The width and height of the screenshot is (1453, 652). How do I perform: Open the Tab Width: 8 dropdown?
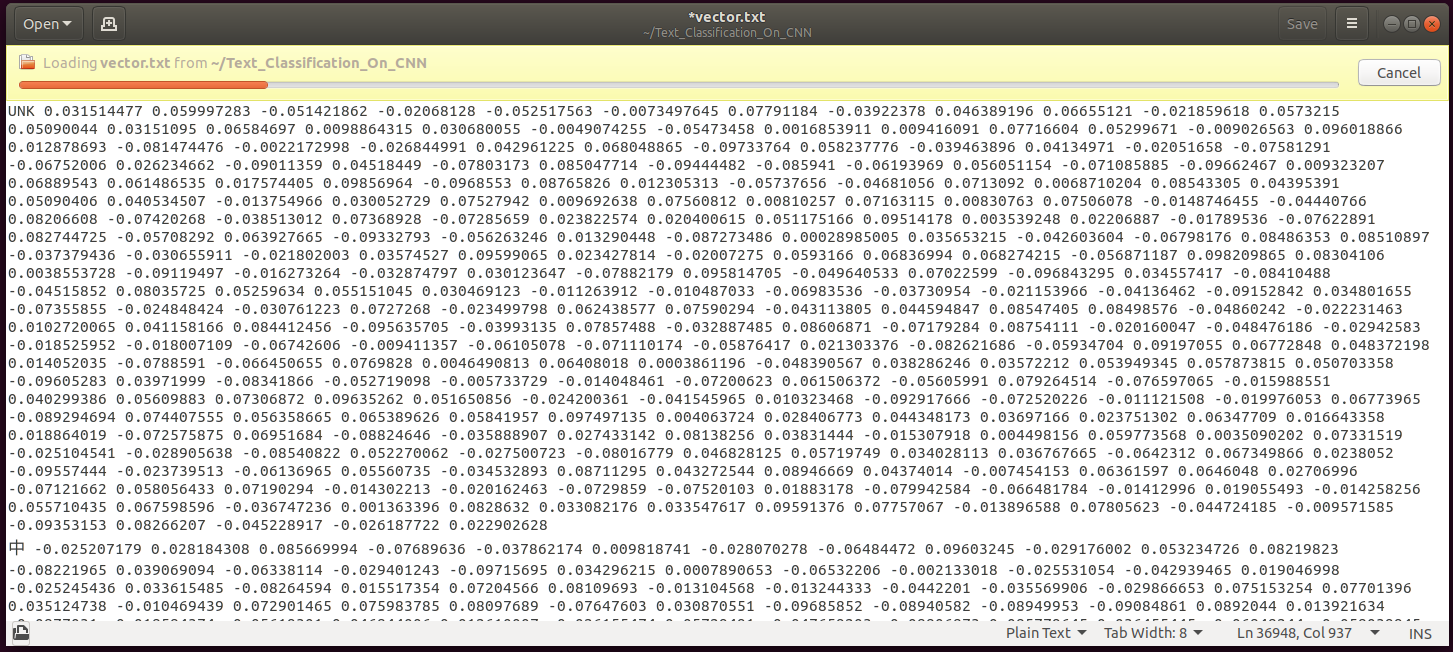click(1152, 632)
